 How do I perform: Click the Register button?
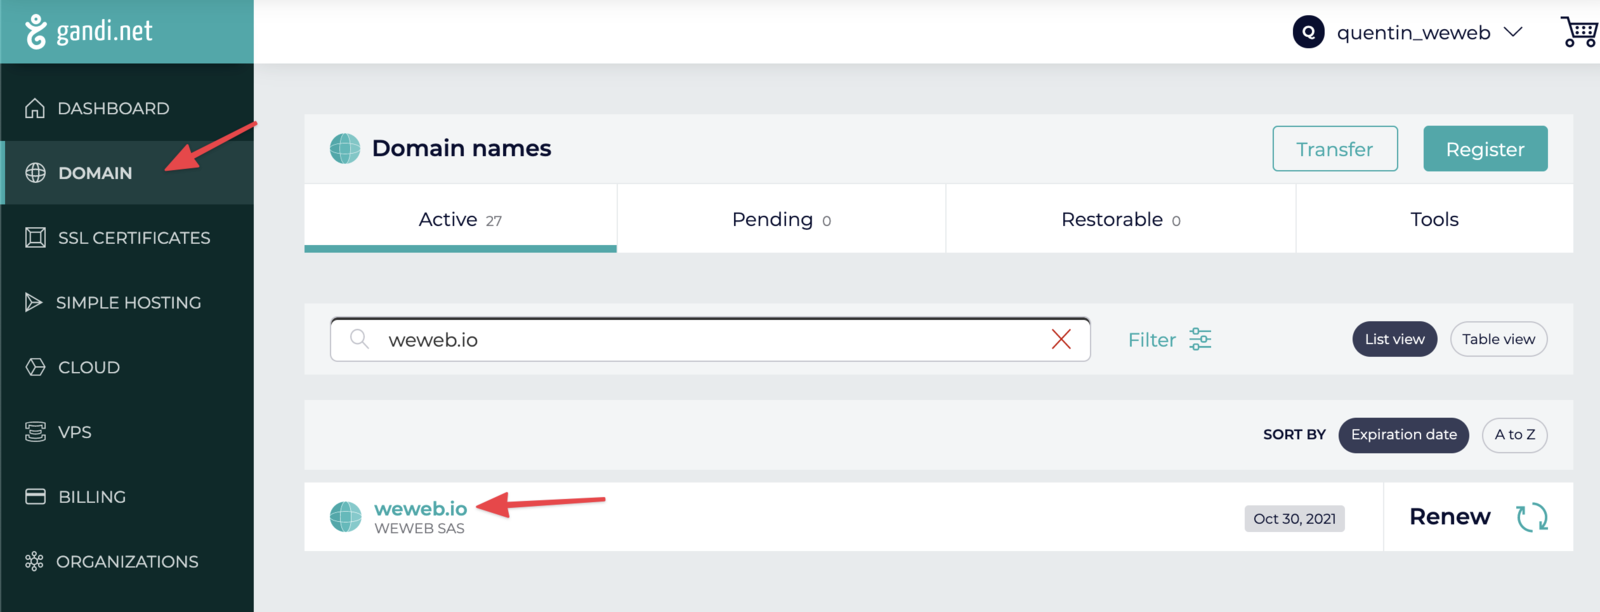click(x=1485, y=149)
